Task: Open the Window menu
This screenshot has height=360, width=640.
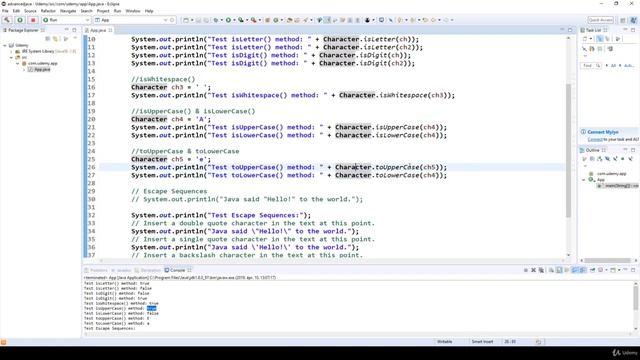Action: (x=133, y=11)
